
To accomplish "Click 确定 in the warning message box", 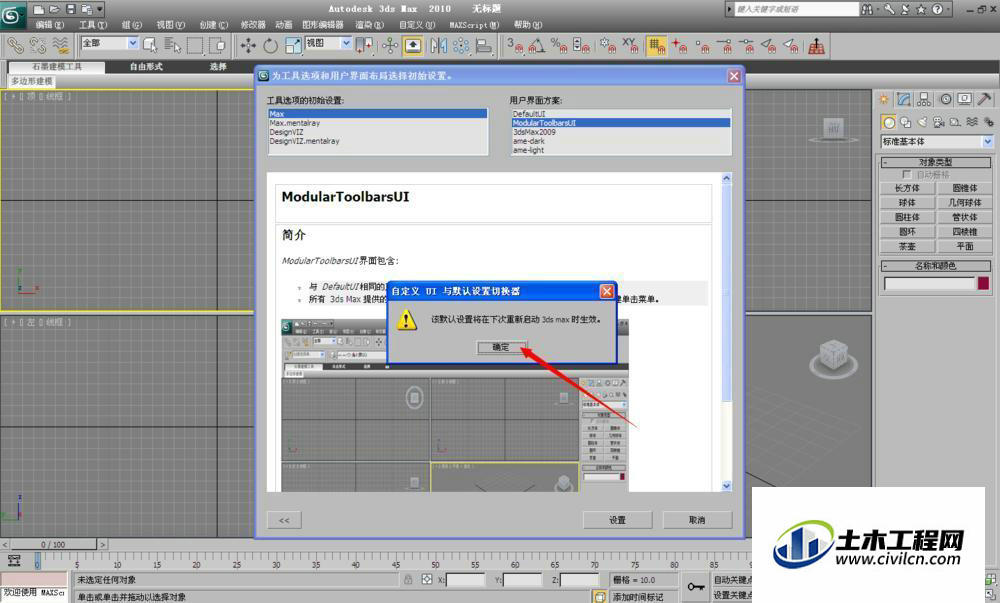I will [501, 347].
